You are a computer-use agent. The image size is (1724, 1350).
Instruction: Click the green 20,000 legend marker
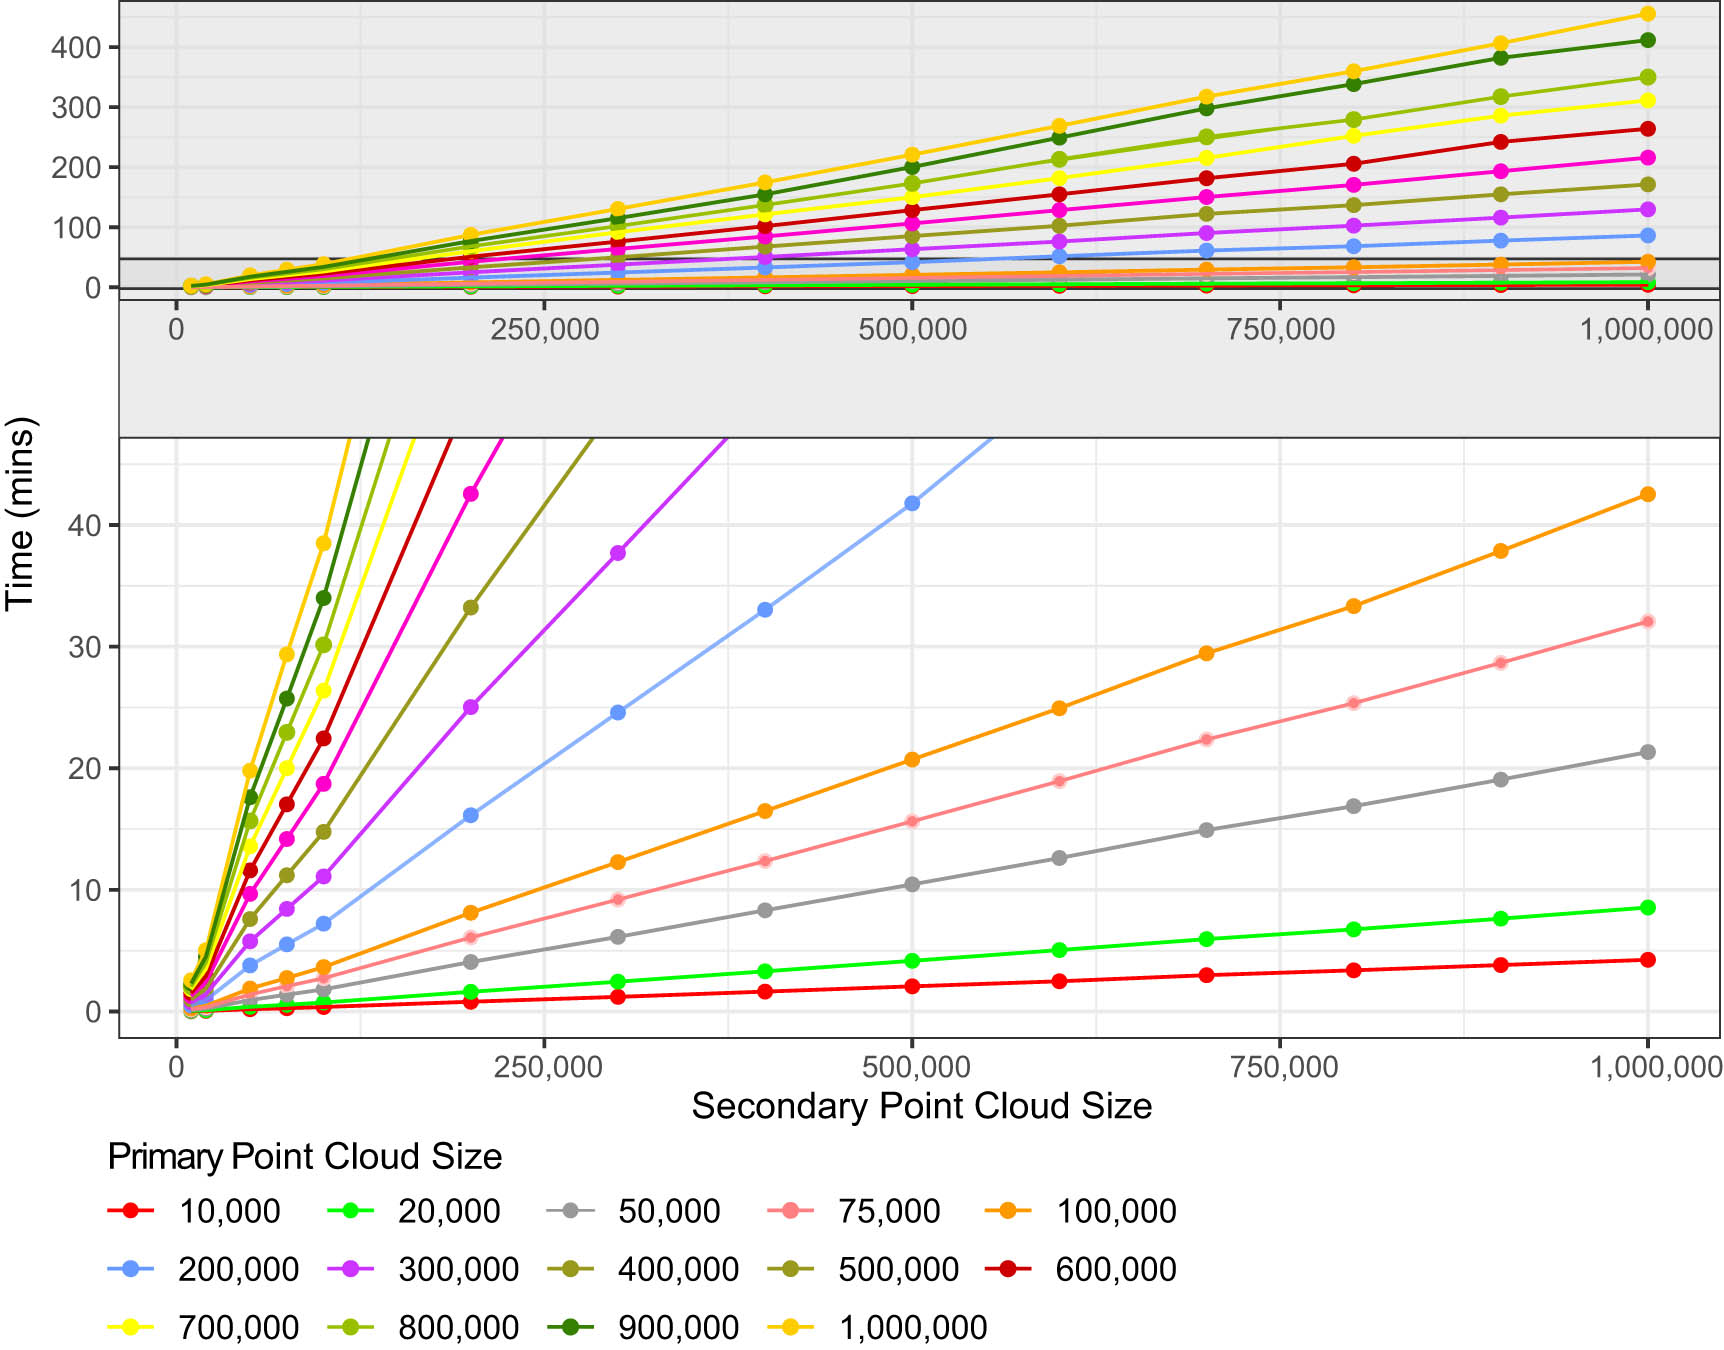350,1211
